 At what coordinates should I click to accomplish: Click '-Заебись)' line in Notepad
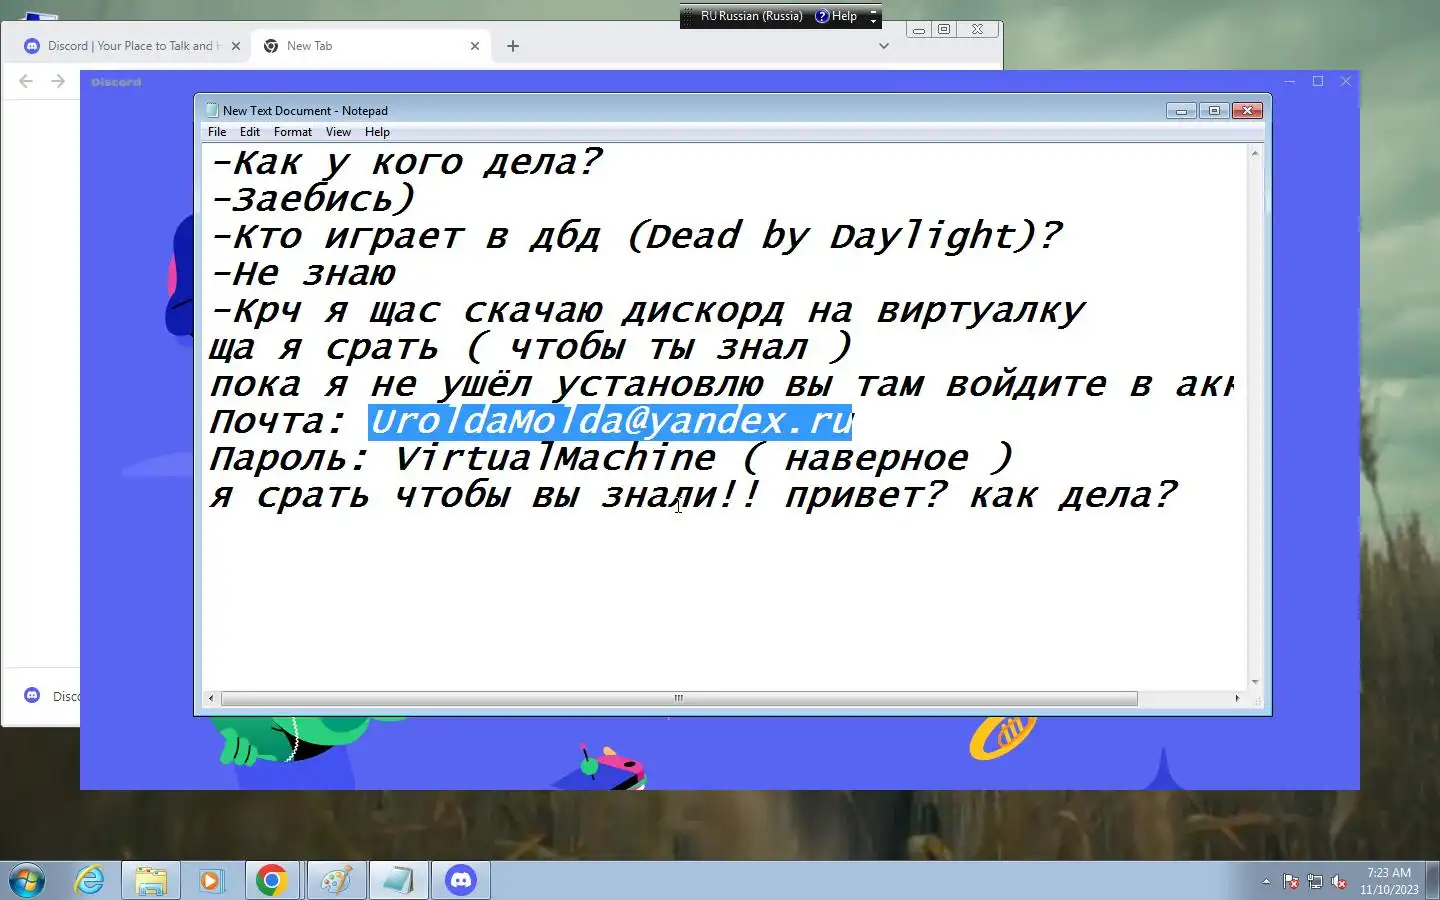coord(312,199)
